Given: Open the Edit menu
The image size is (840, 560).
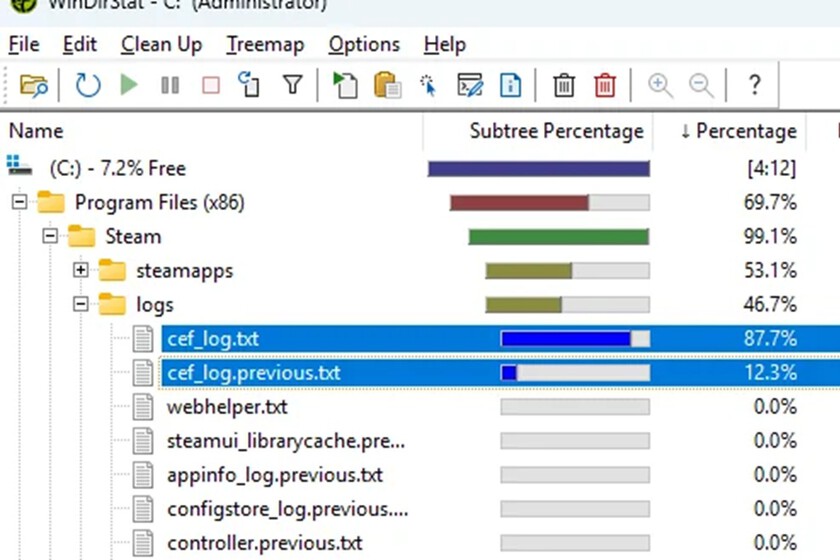Looking at the screenshot, I should [x=80, y=44].
